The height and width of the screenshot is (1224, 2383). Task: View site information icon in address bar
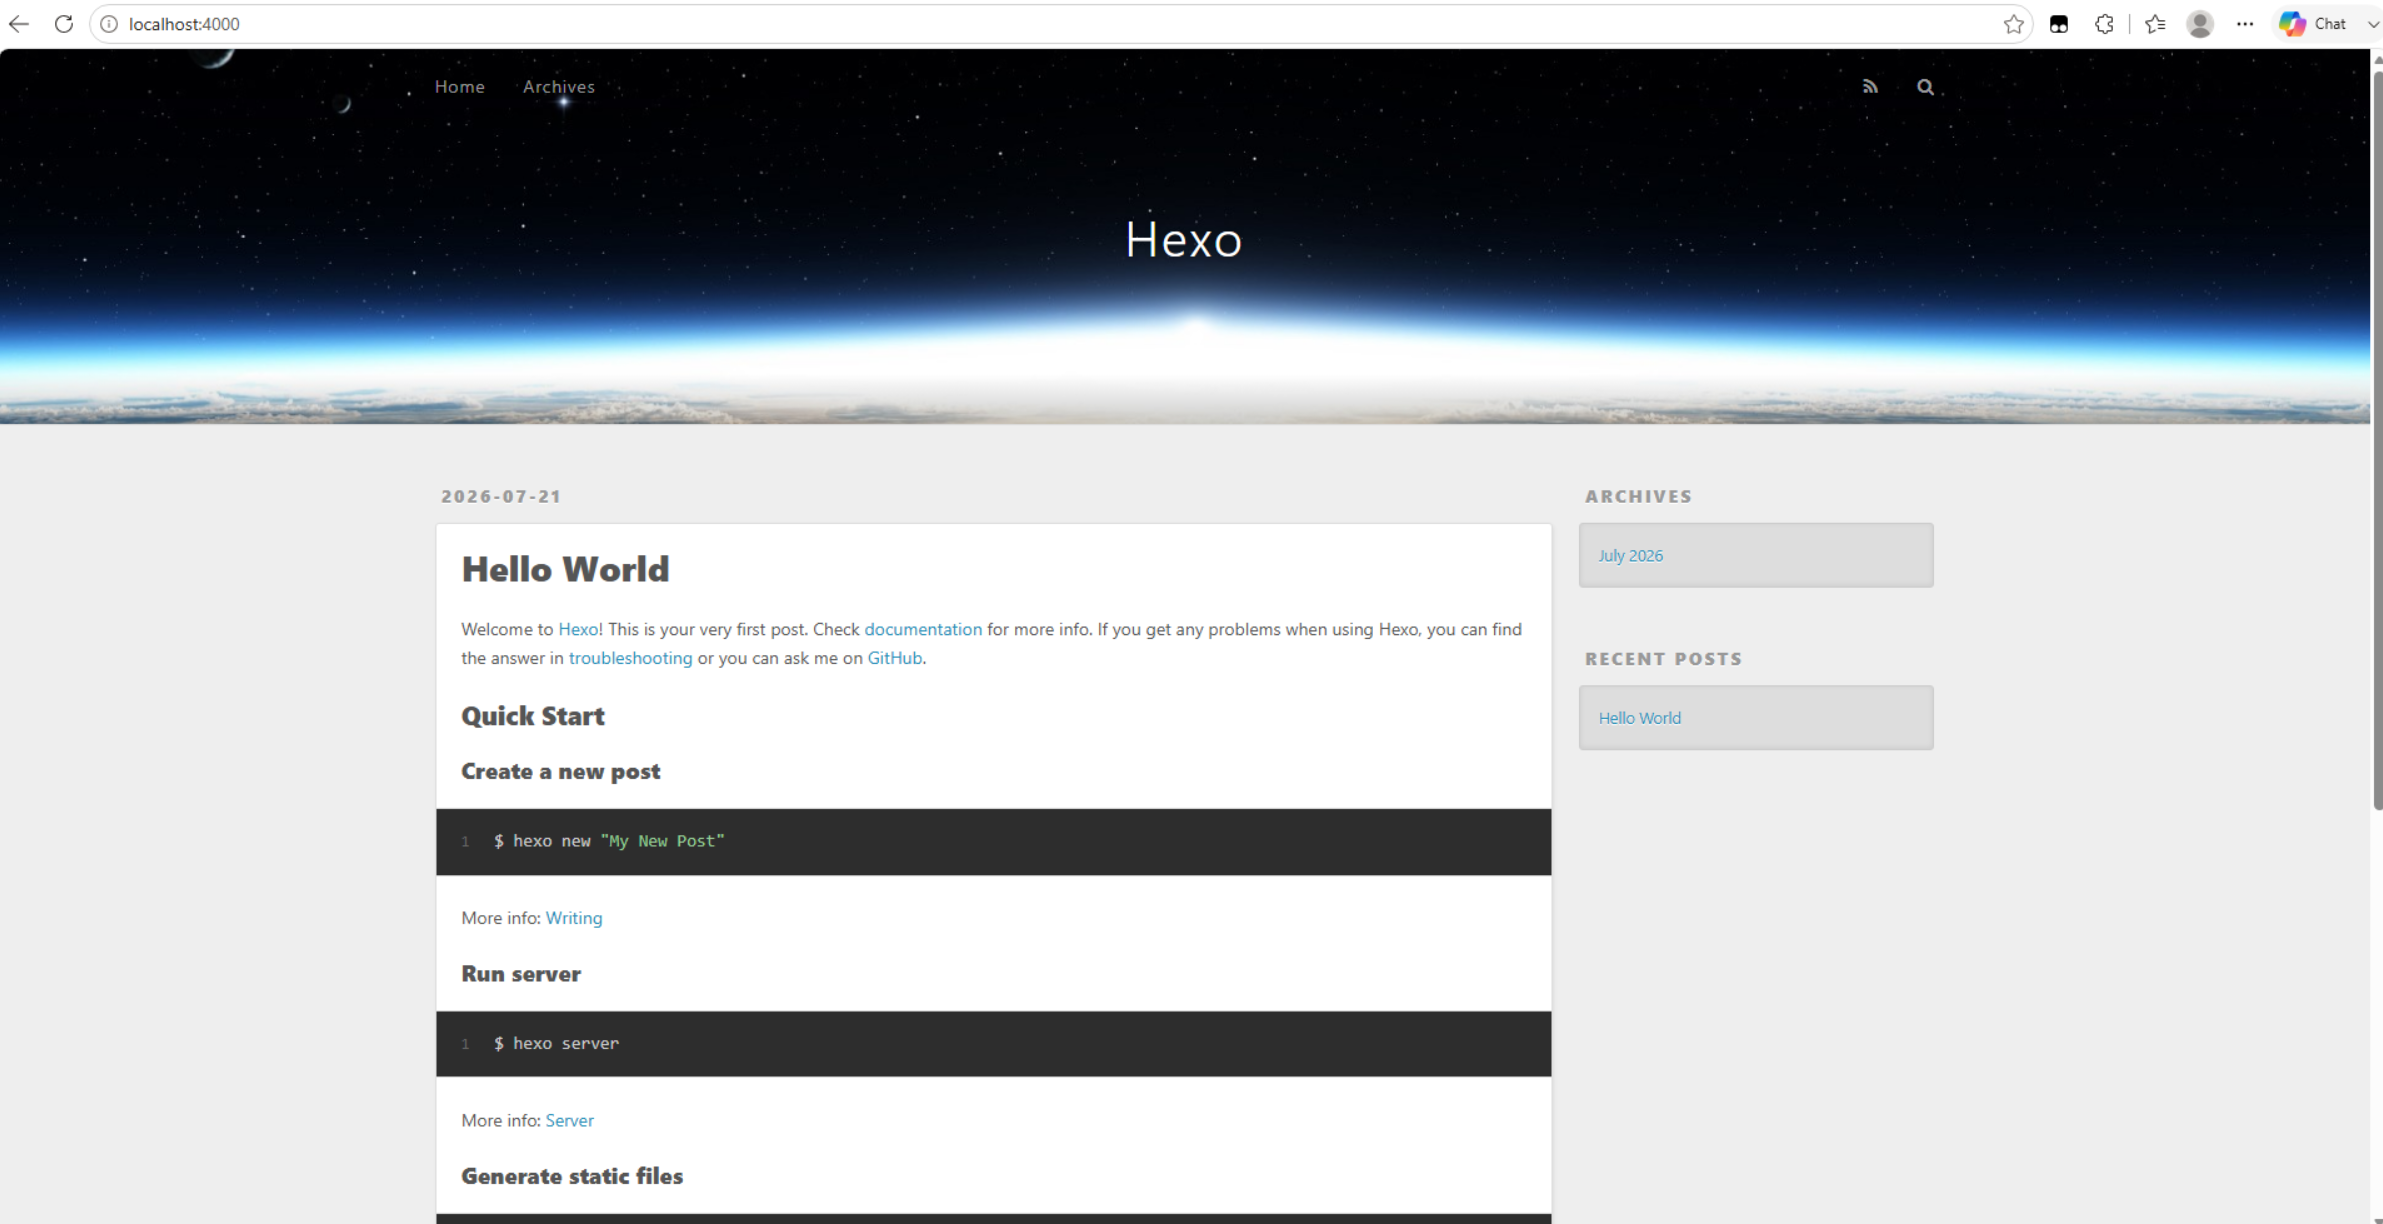[x=109, y=24]
